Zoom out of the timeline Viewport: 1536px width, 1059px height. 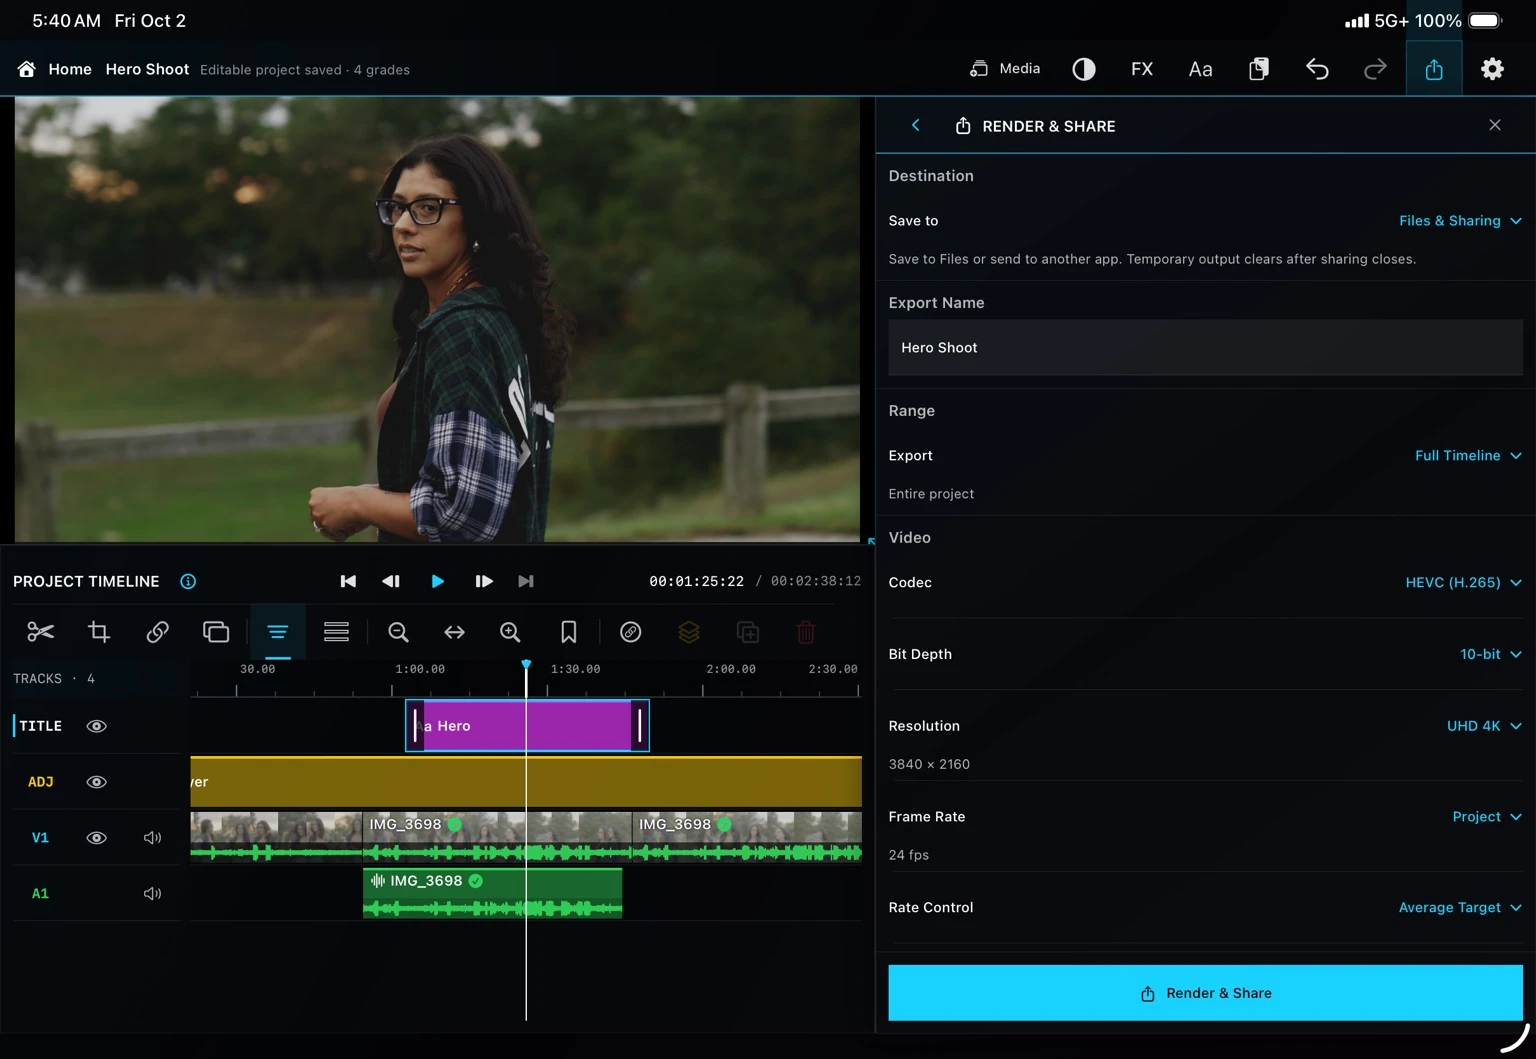click(398, 632)
